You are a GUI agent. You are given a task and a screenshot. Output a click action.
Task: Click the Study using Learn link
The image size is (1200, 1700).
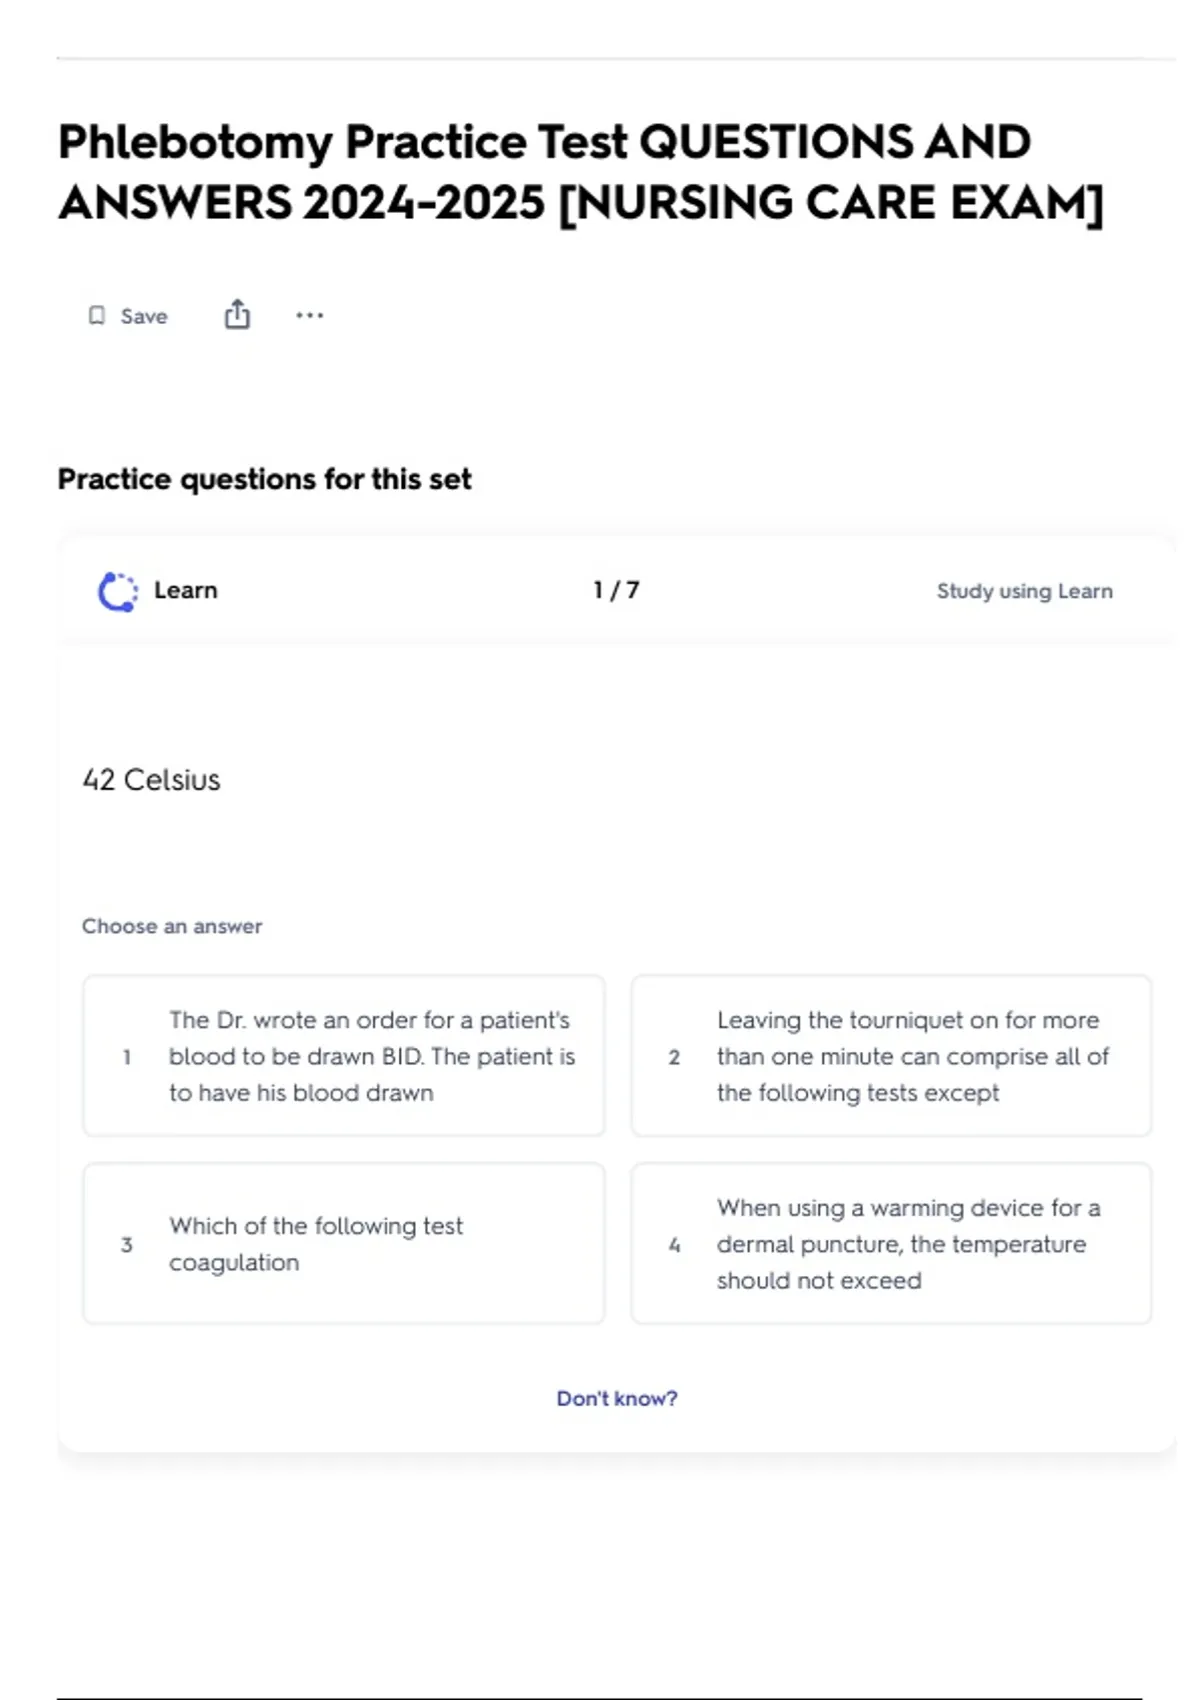(1024, 591)
